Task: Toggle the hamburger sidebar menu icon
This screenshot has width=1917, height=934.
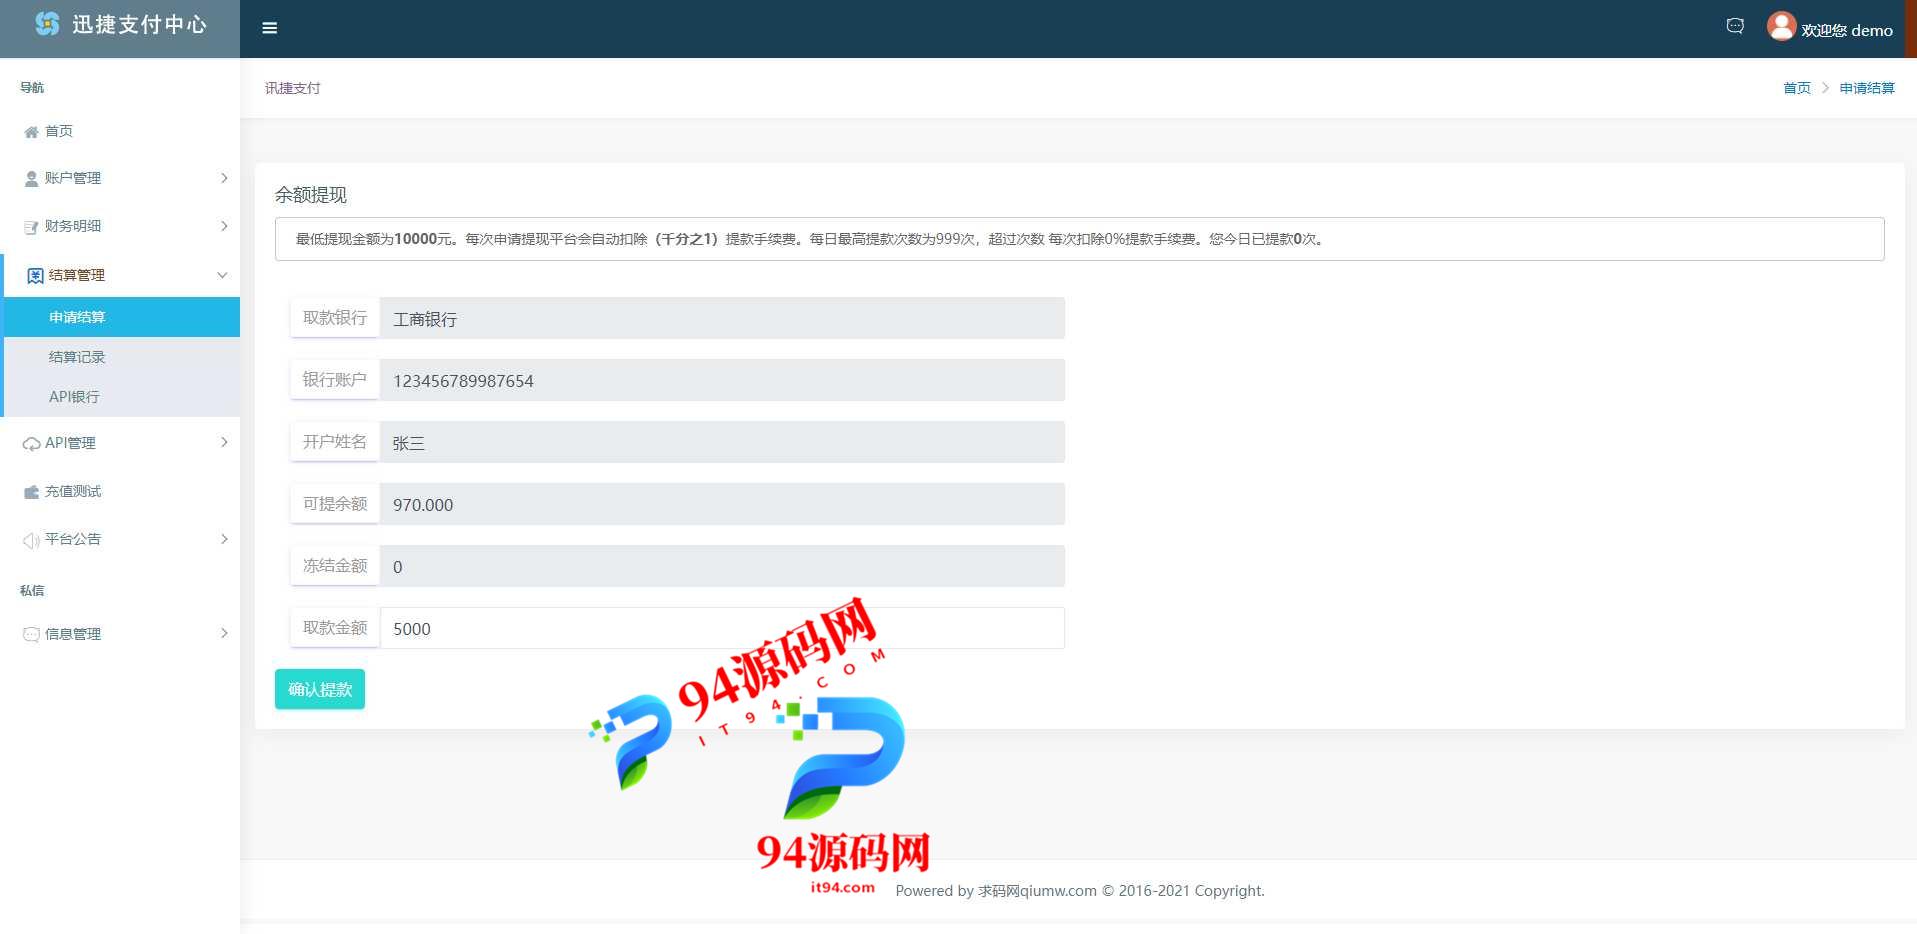Action: [x=269, y=28]
